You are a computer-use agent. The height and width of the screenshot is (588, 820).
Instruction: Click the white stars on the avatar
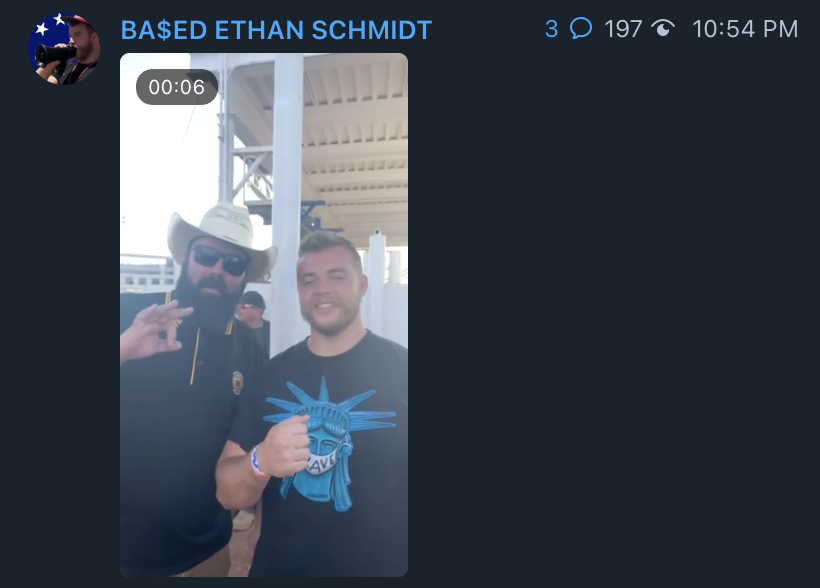point(50,24)
